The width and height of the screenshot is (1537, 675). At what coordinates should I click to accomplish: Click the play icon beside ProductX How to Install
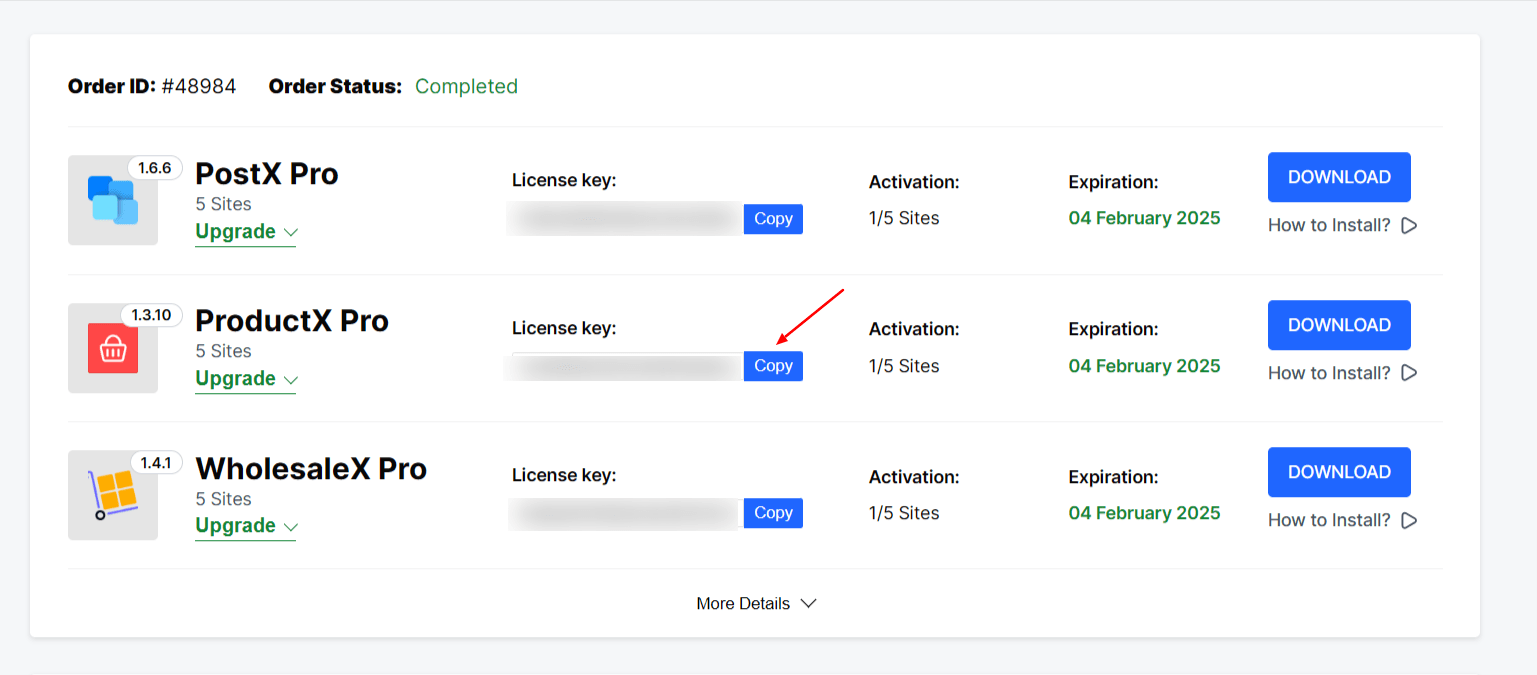1410,372
